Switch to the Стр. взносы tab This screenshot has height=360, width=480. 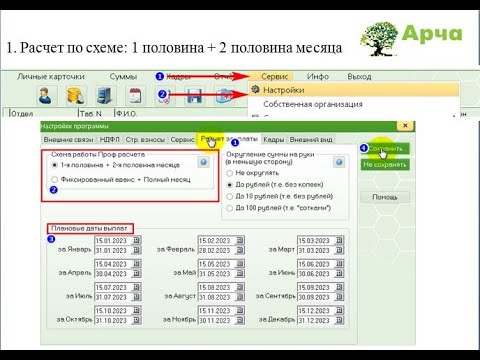click(x=145, y=139)
